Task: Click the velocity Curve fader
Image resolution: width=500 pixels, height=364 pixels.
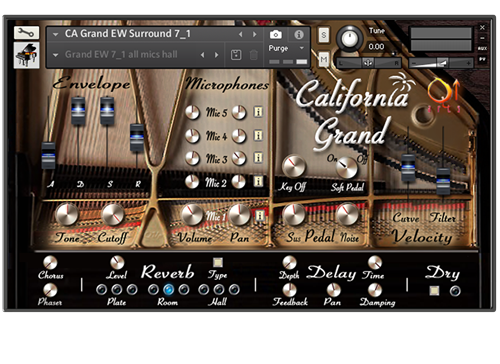Action: 408,168
